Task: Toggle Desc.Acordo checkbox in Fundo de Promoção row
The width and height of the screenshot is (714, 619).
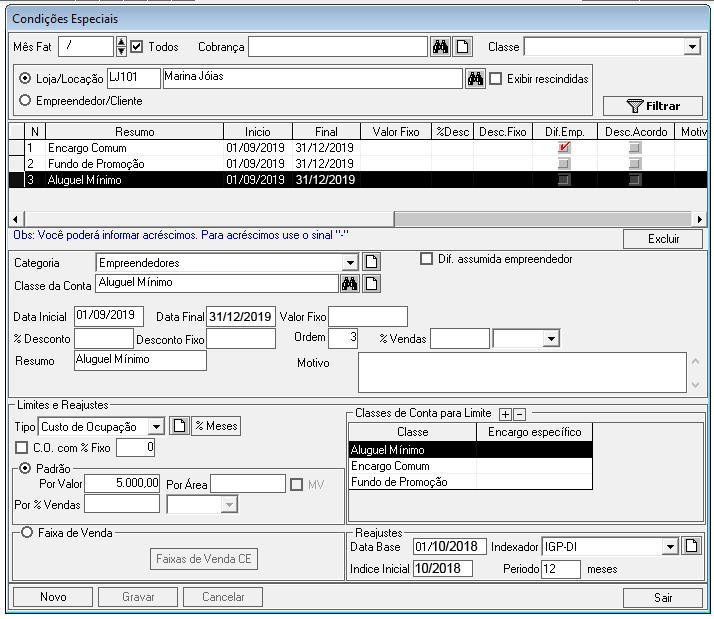Action: coord(635,164)
